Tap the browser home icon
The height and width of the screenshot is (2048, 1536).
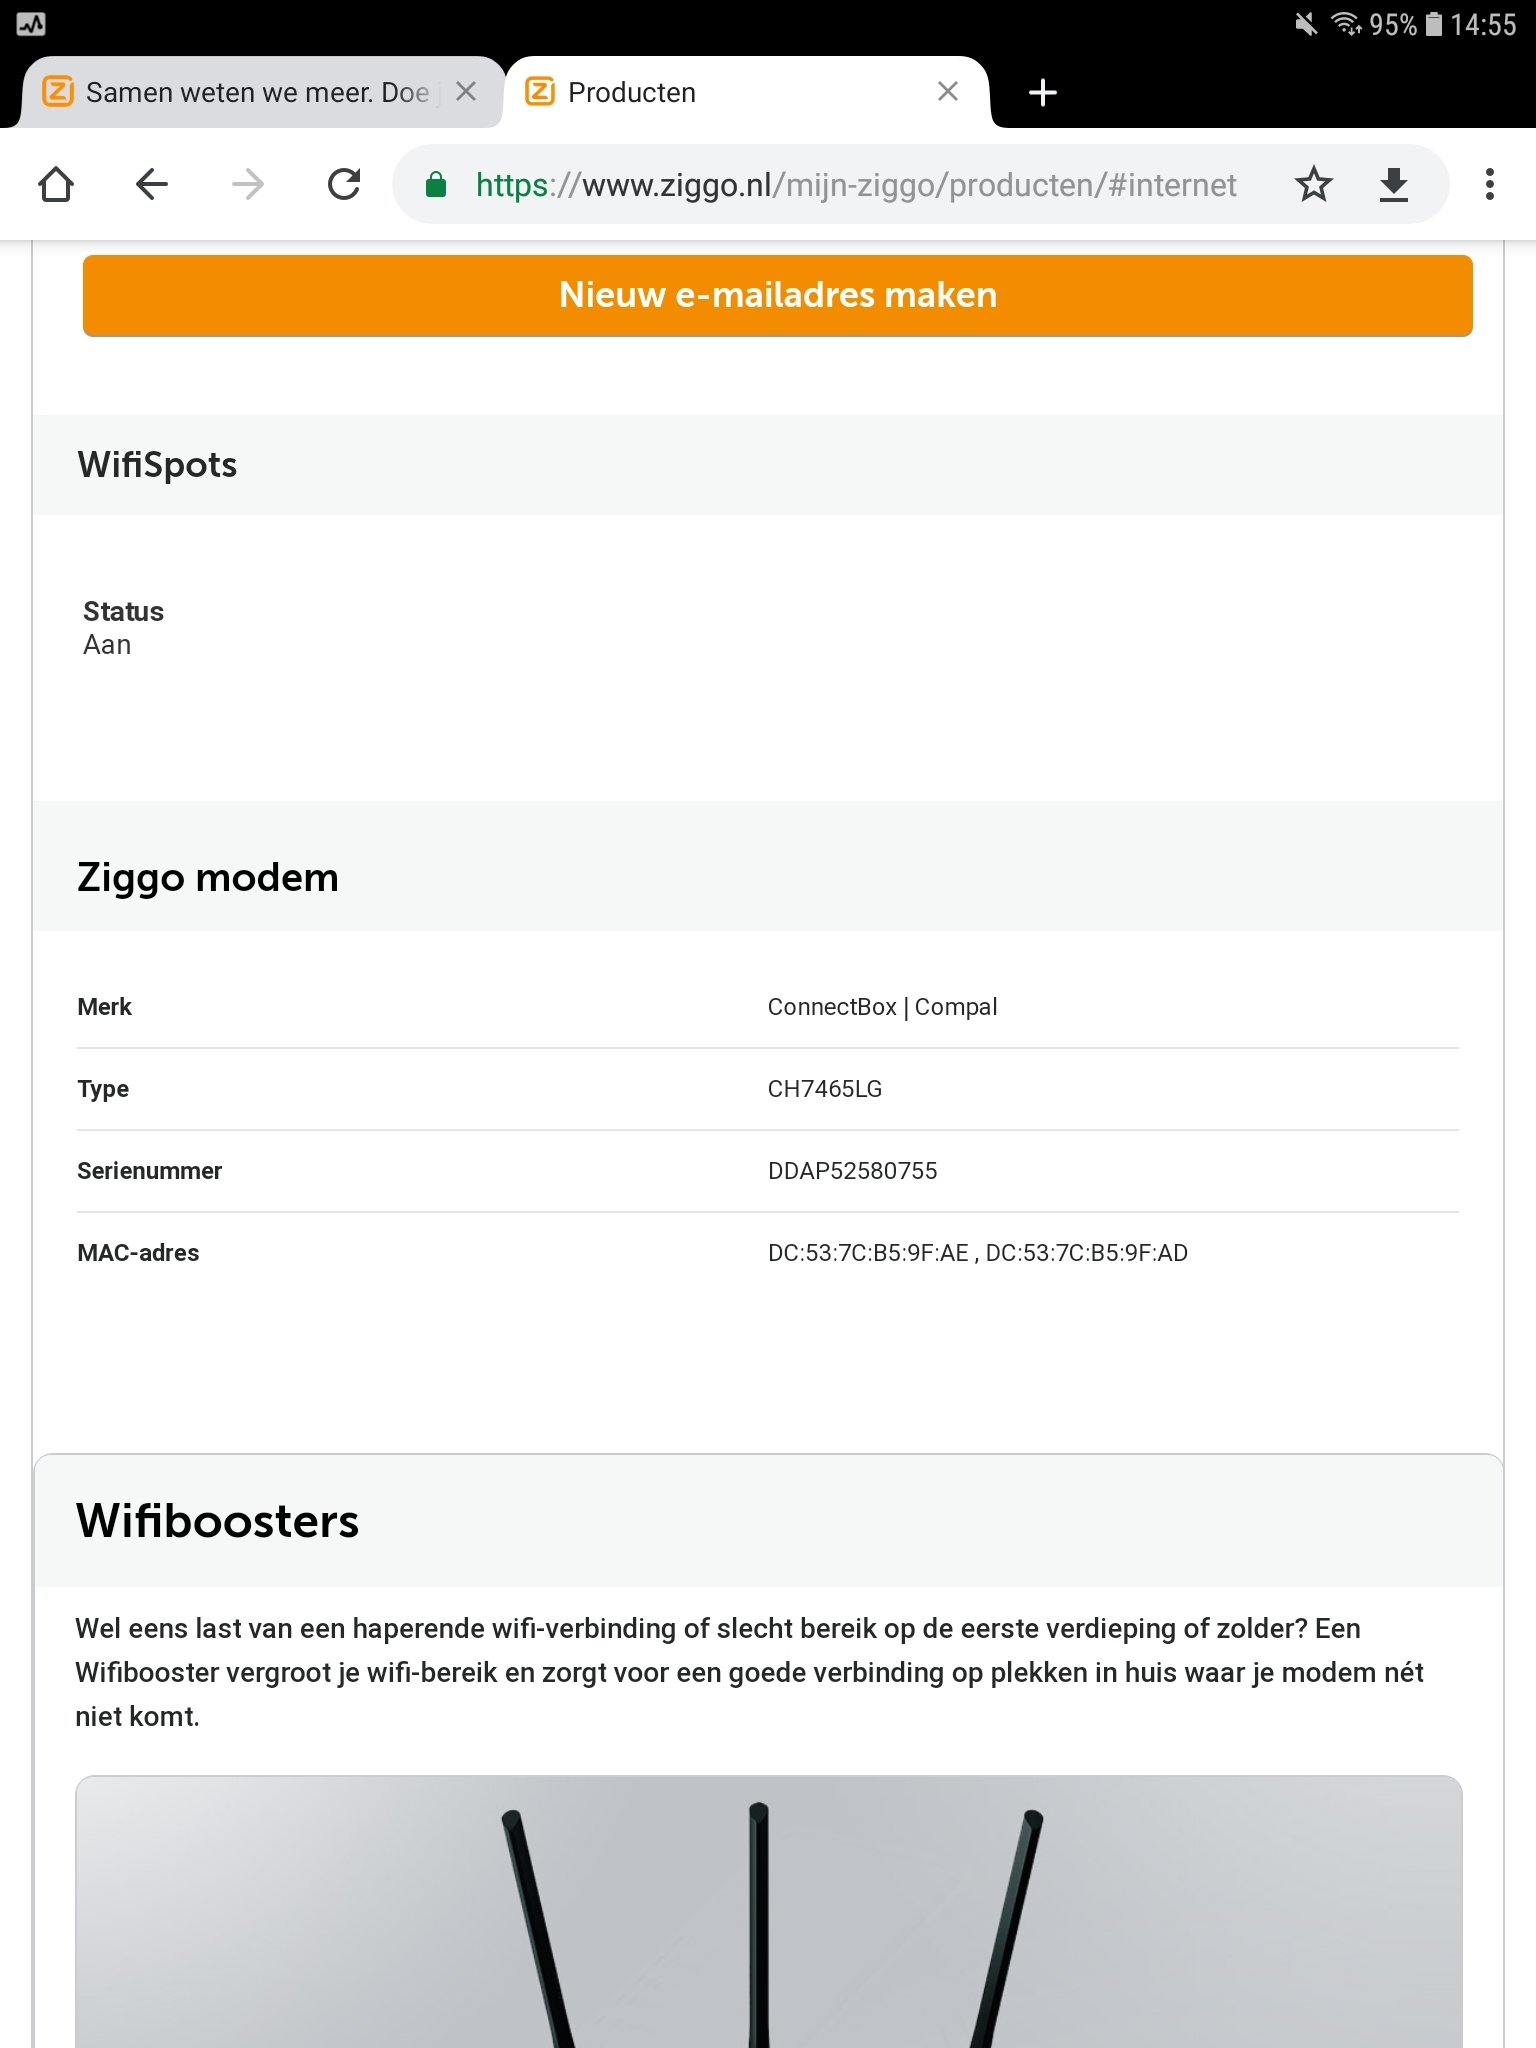pos(56,184)
